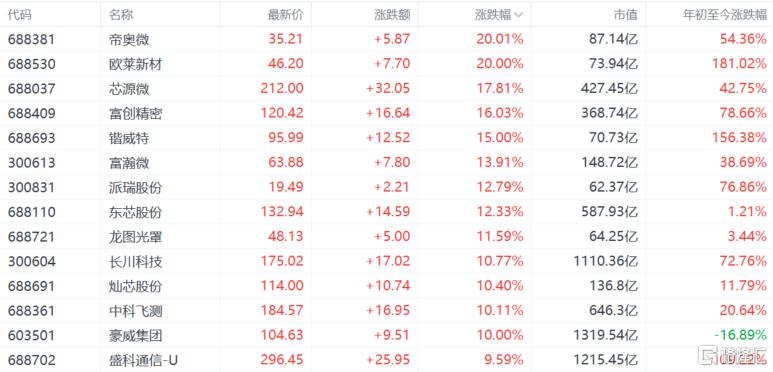Viewport: 773px width, 372px height.
Task: Click the green -16.89% year-to-date value
Action: [x=740, y=336]
